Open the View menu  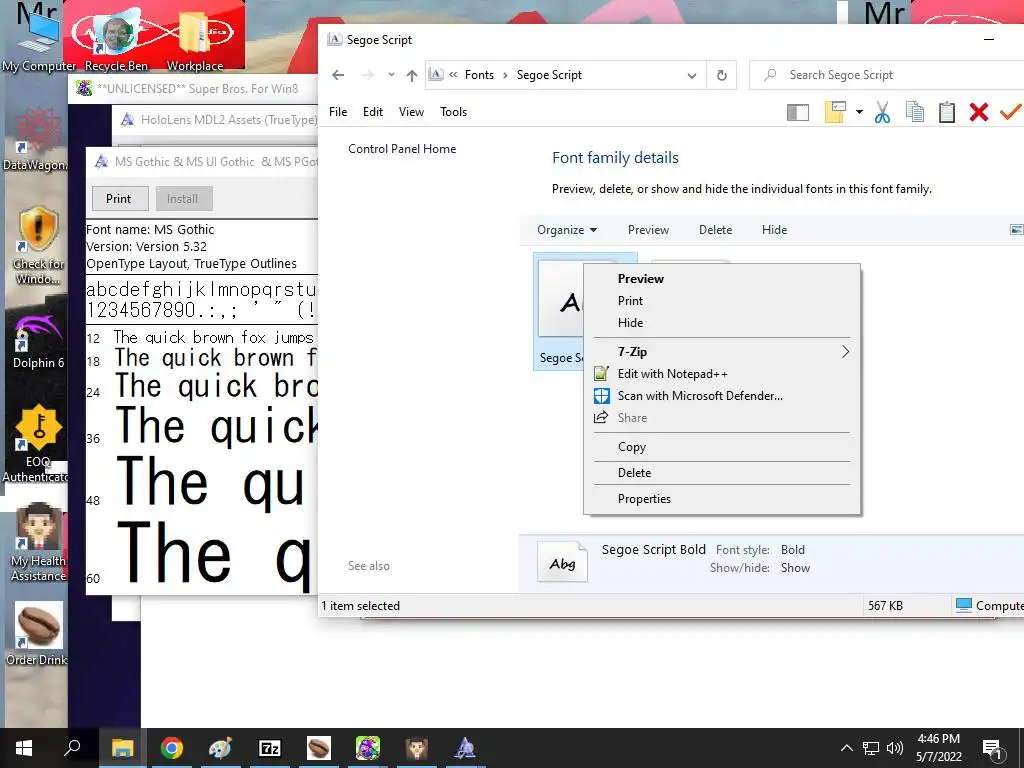point(411,112)
